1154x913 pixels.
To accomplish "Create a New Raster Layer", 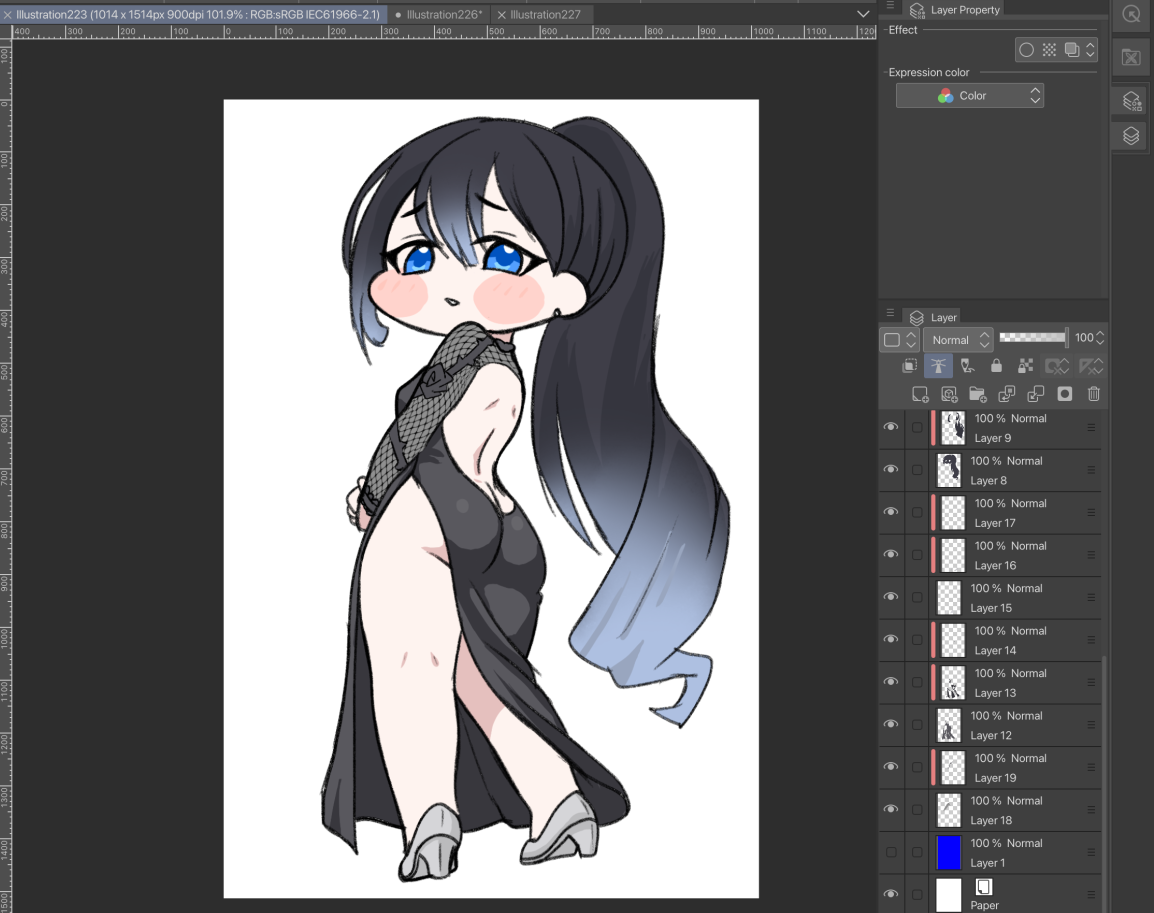I will (920, 394).
